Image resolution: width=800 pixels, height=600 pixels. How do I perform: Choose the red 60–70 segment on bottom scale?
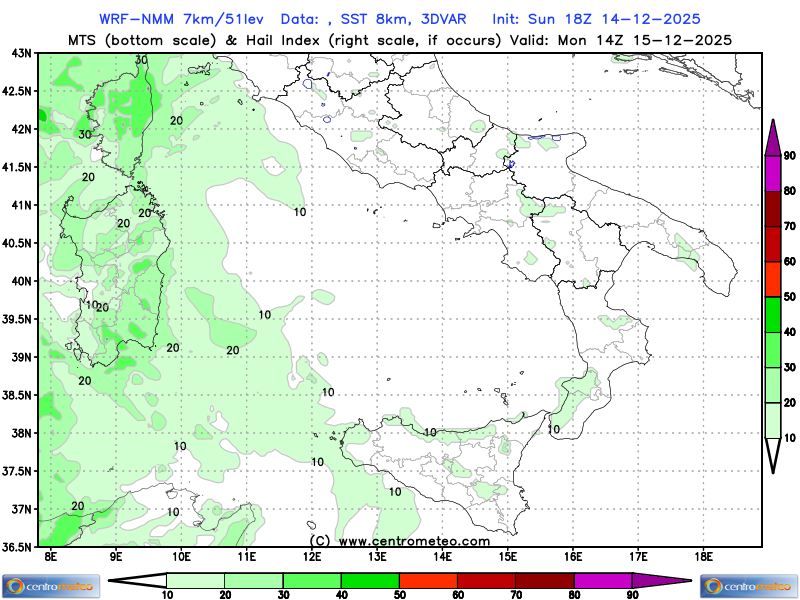(x=486, y=580)
